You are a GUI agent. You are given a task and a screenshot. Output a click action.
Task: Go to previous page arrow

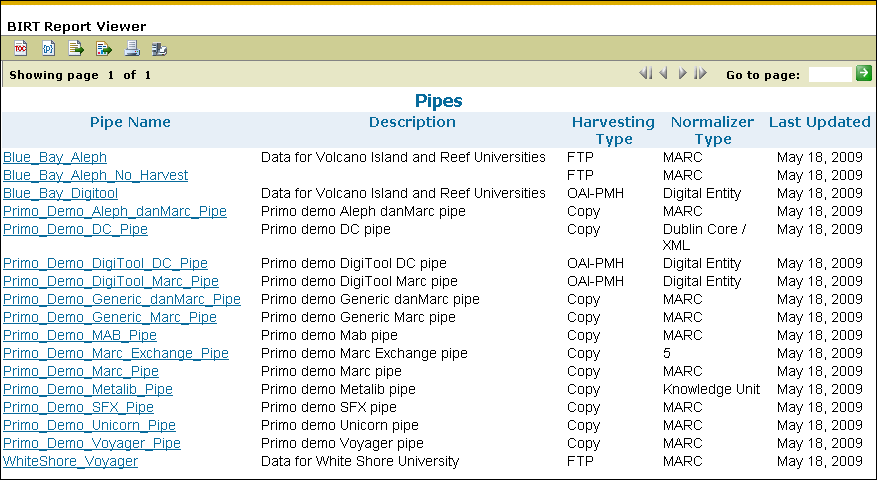tap(664, 73)
